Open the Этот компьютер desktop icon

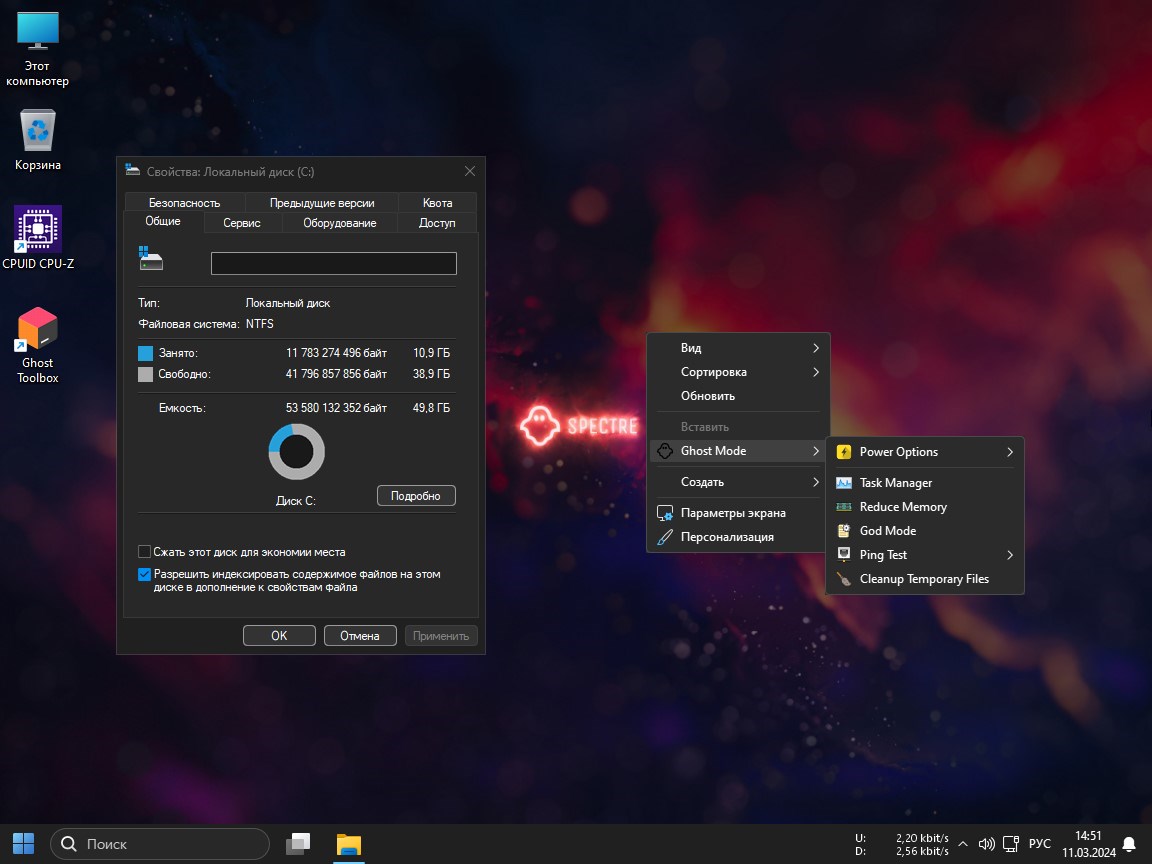point(37,32)
